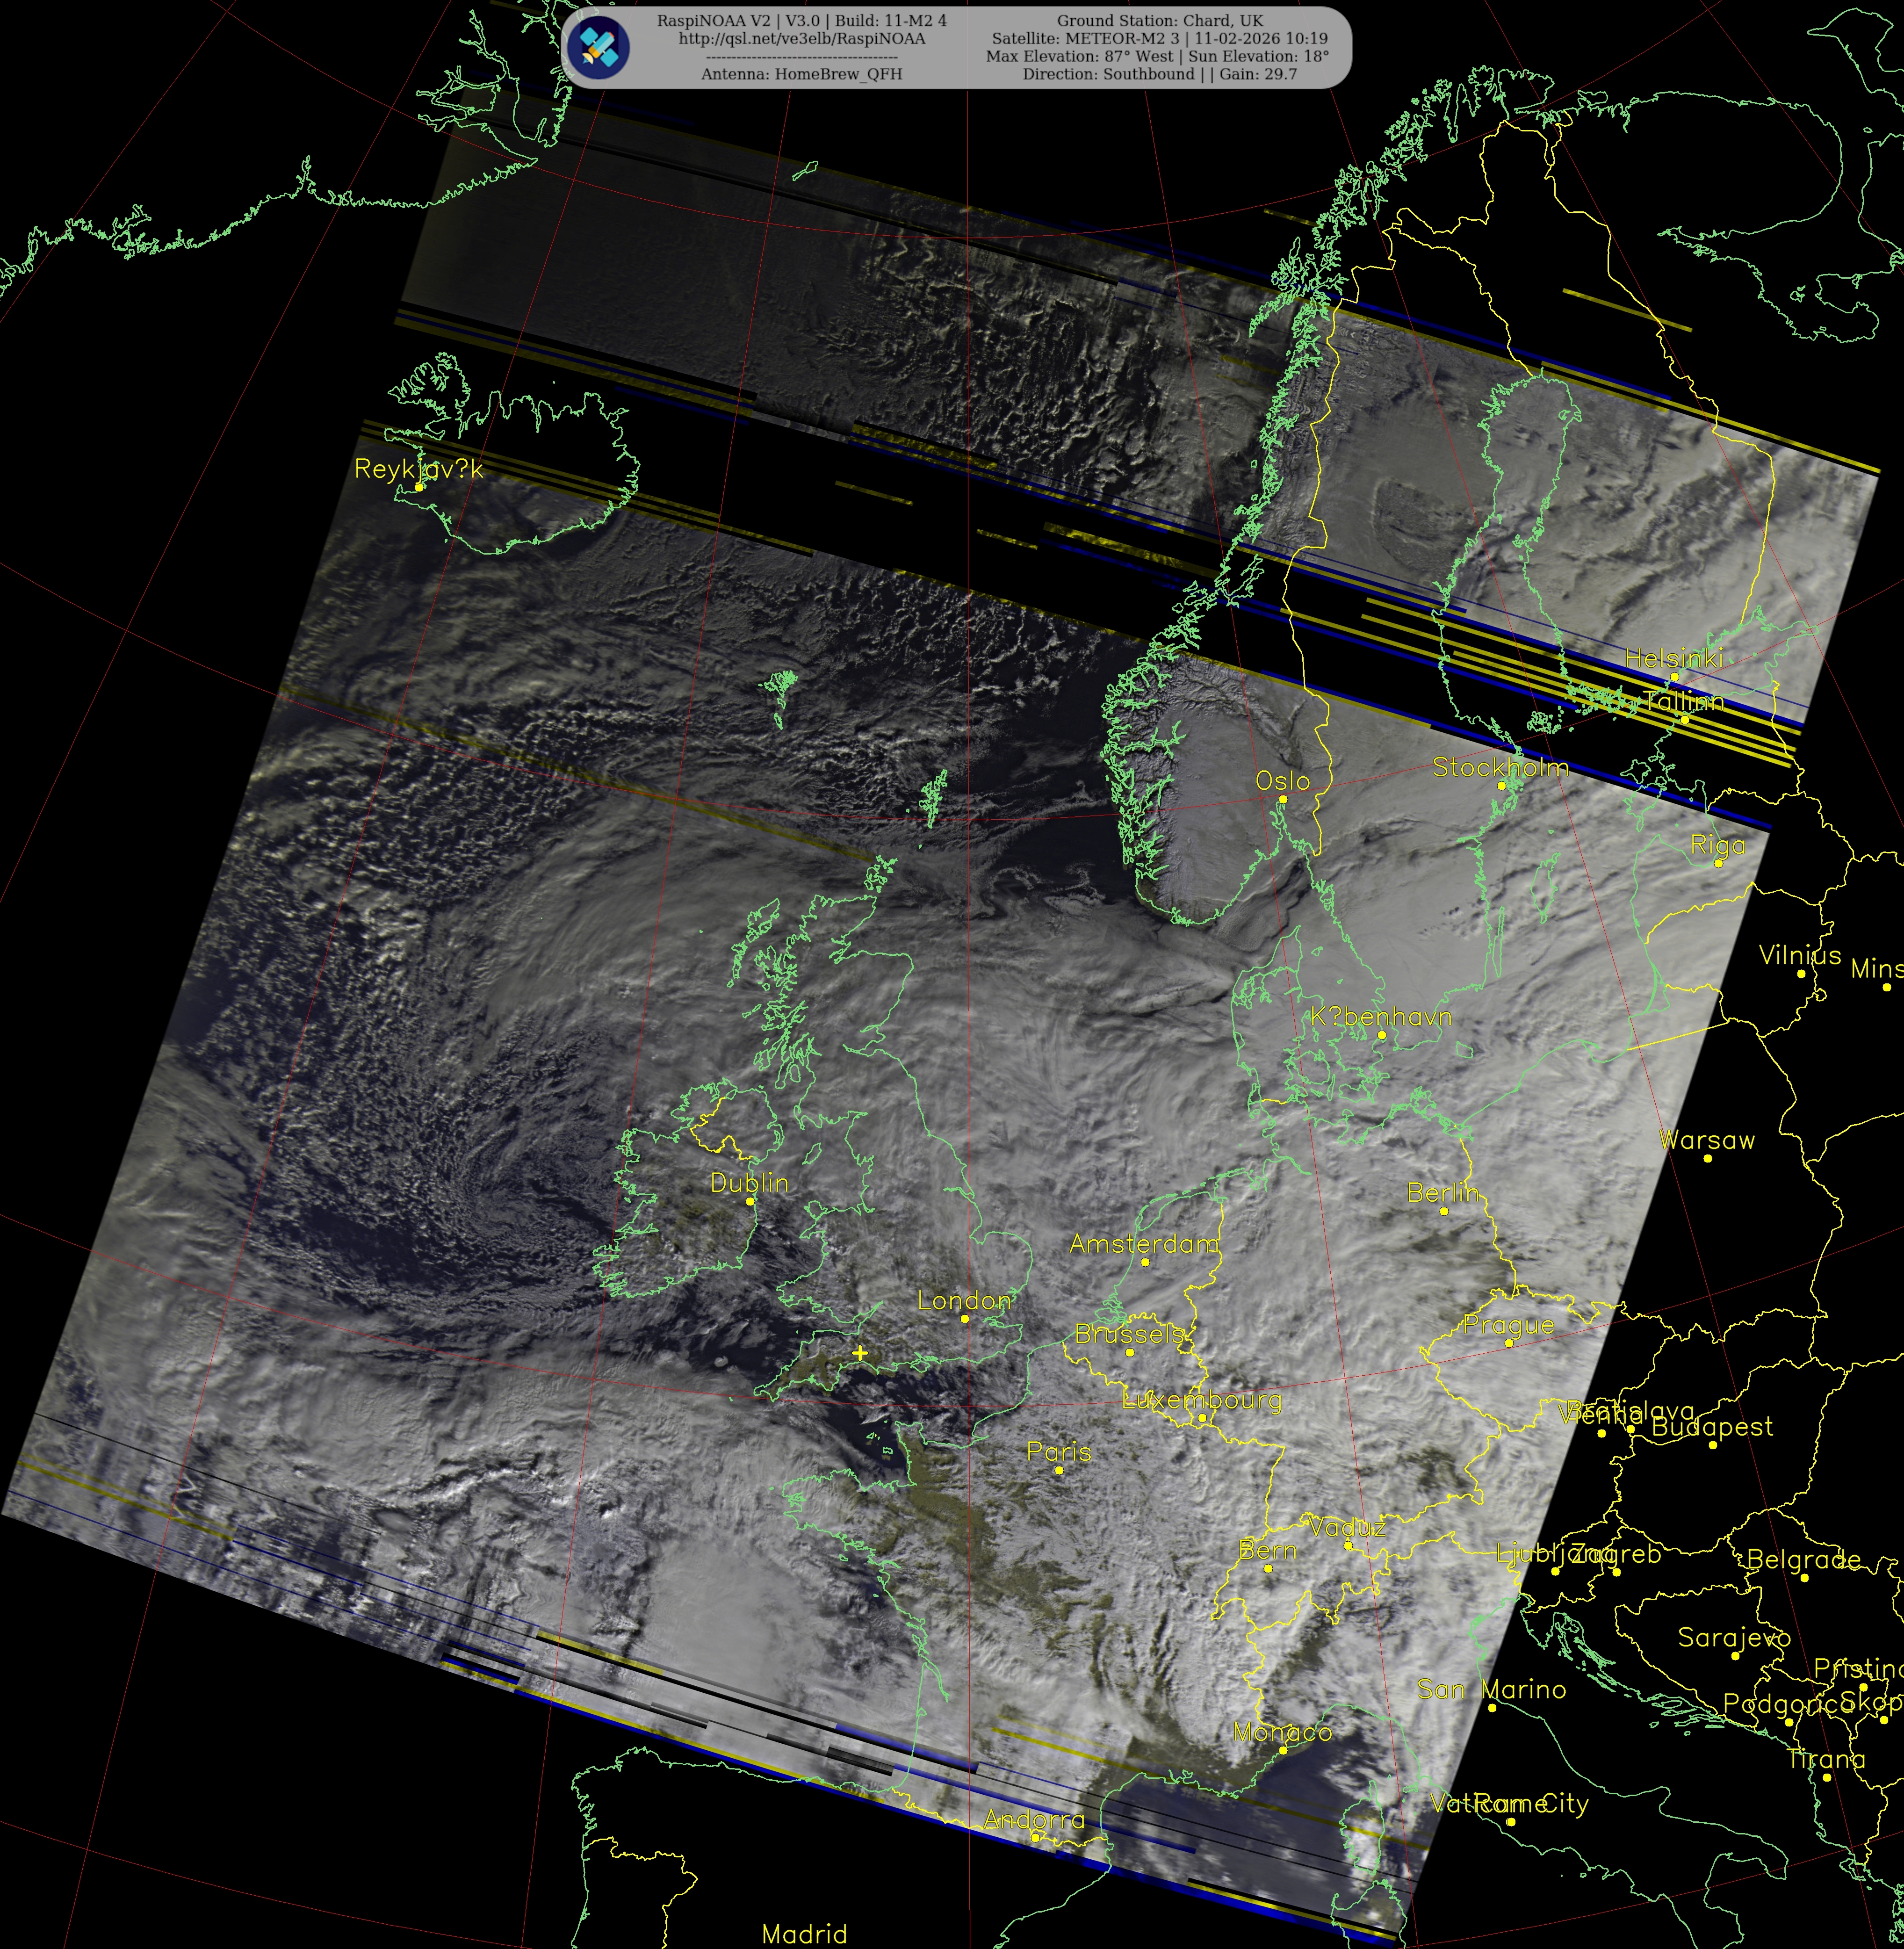
Task: Click the Stockholm city dot marker
Action: pyautogui.click(x=1501, y=786)
